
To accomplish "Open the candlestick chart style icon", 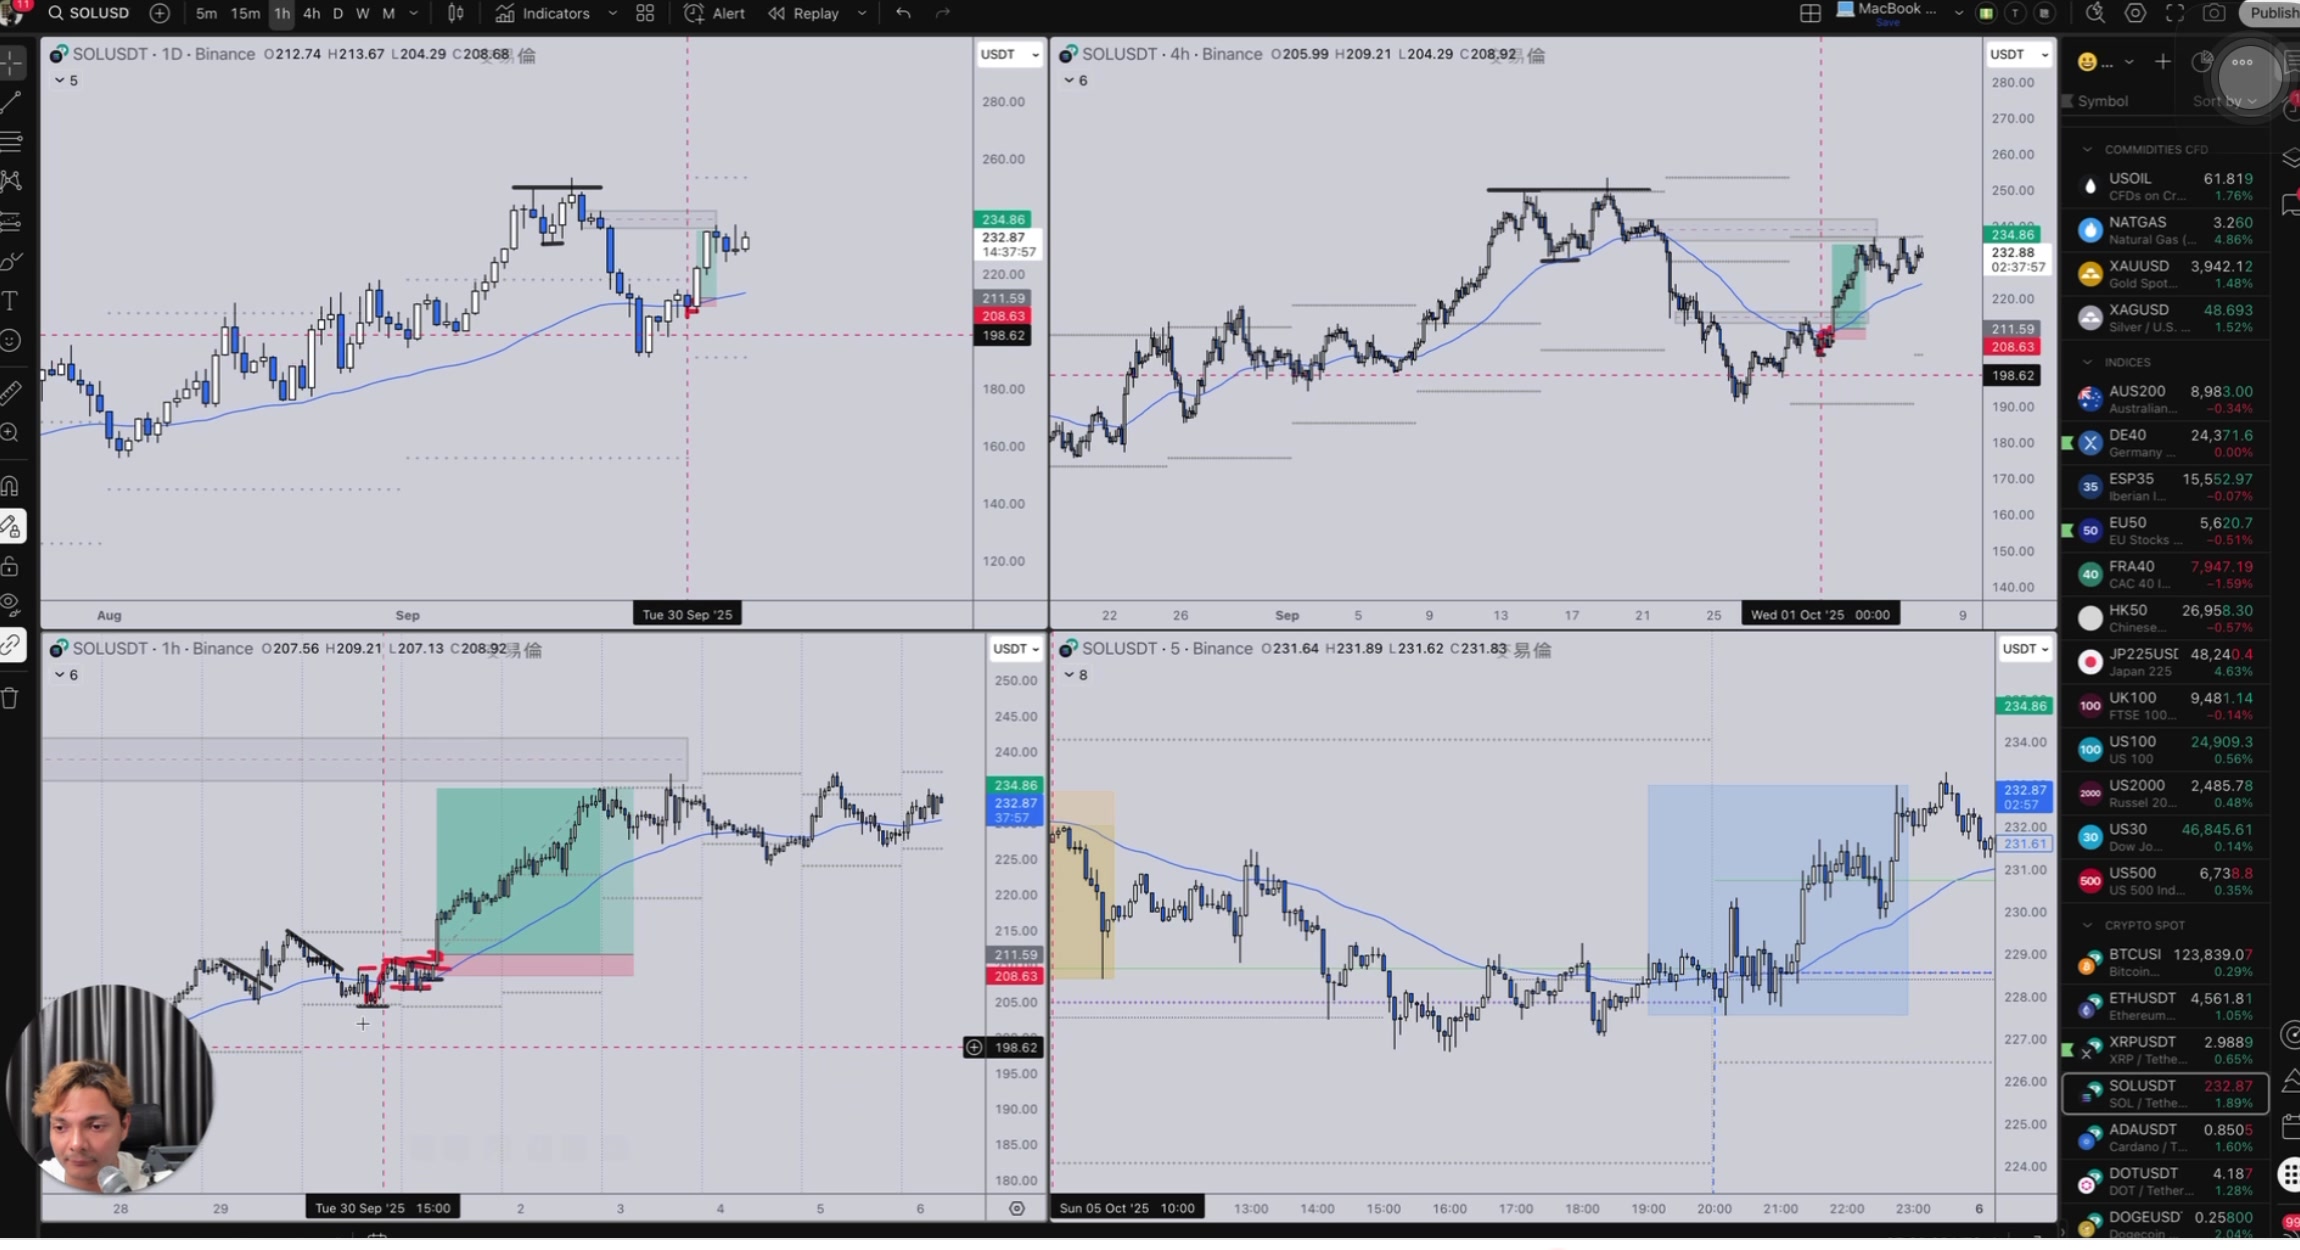I will point(456,13).
